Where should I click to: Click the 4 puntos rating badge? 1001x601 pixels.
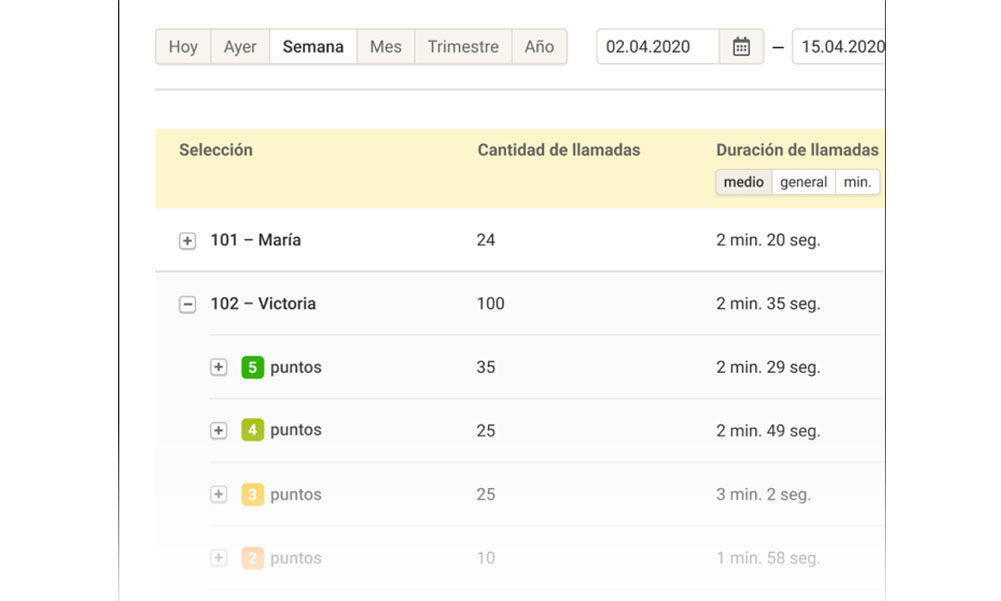pos(252,431)
